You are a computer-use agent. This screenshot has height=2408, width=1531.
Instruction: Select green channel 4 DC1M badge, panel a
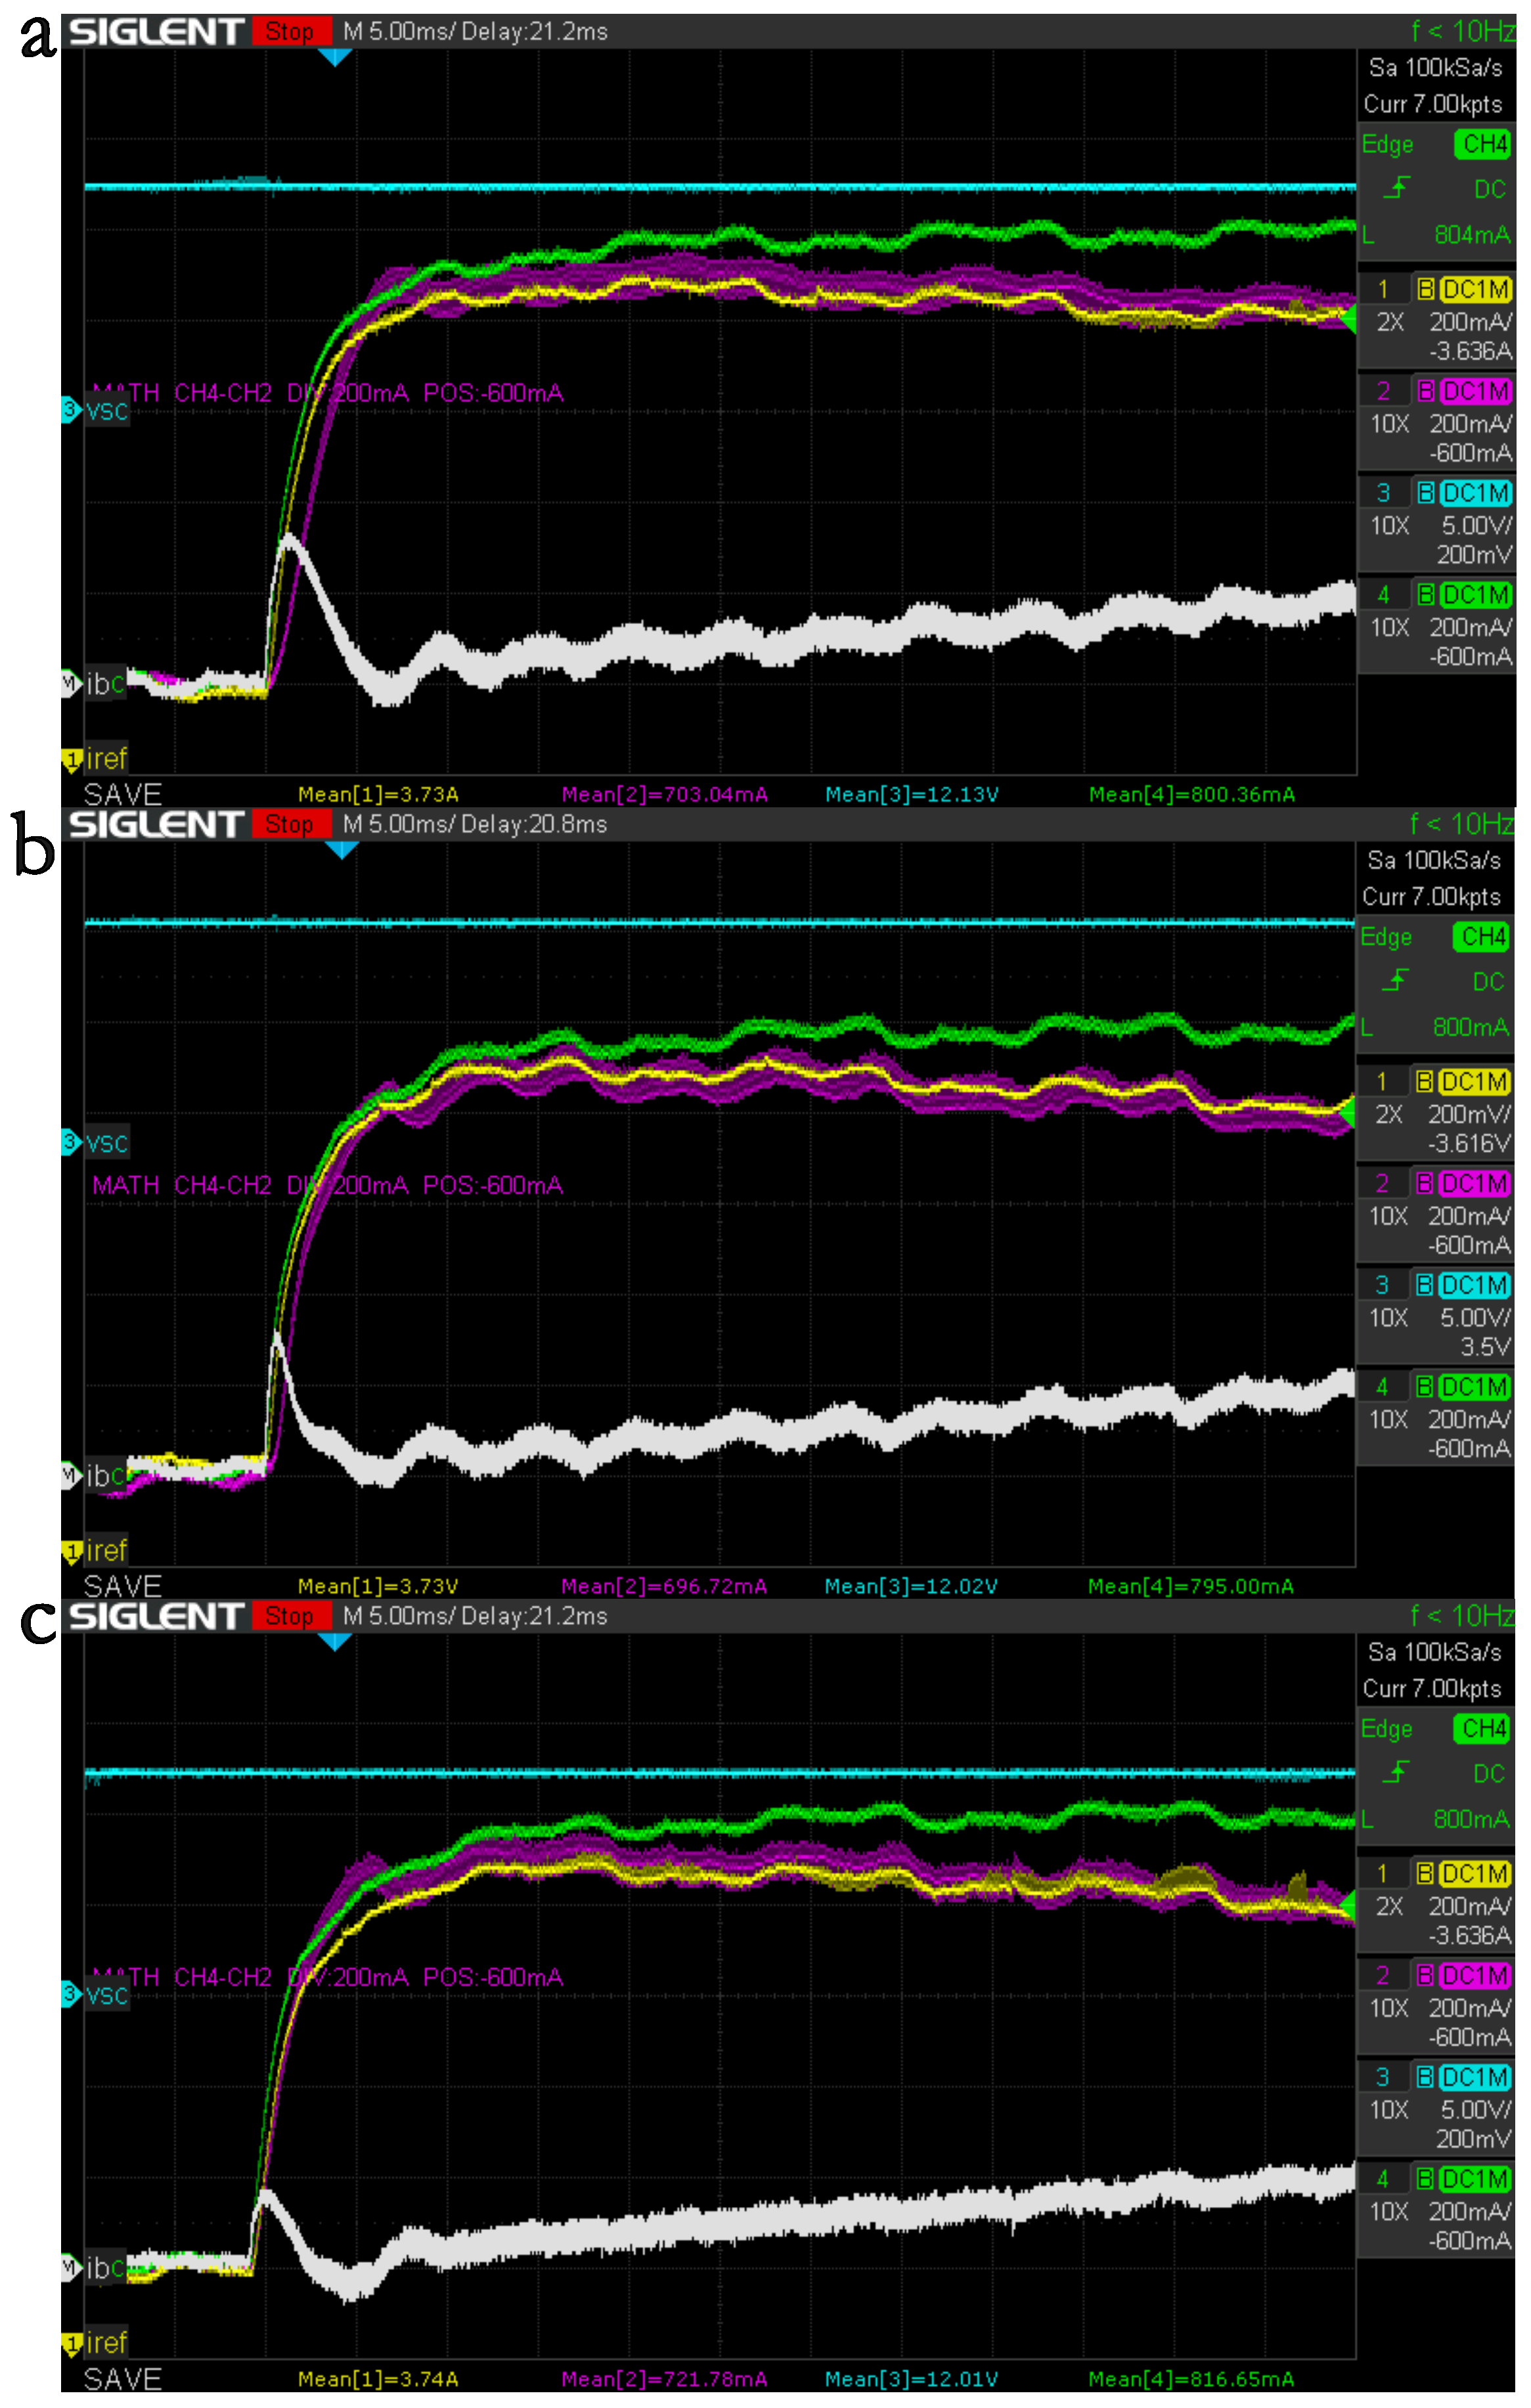[1475, 595]
